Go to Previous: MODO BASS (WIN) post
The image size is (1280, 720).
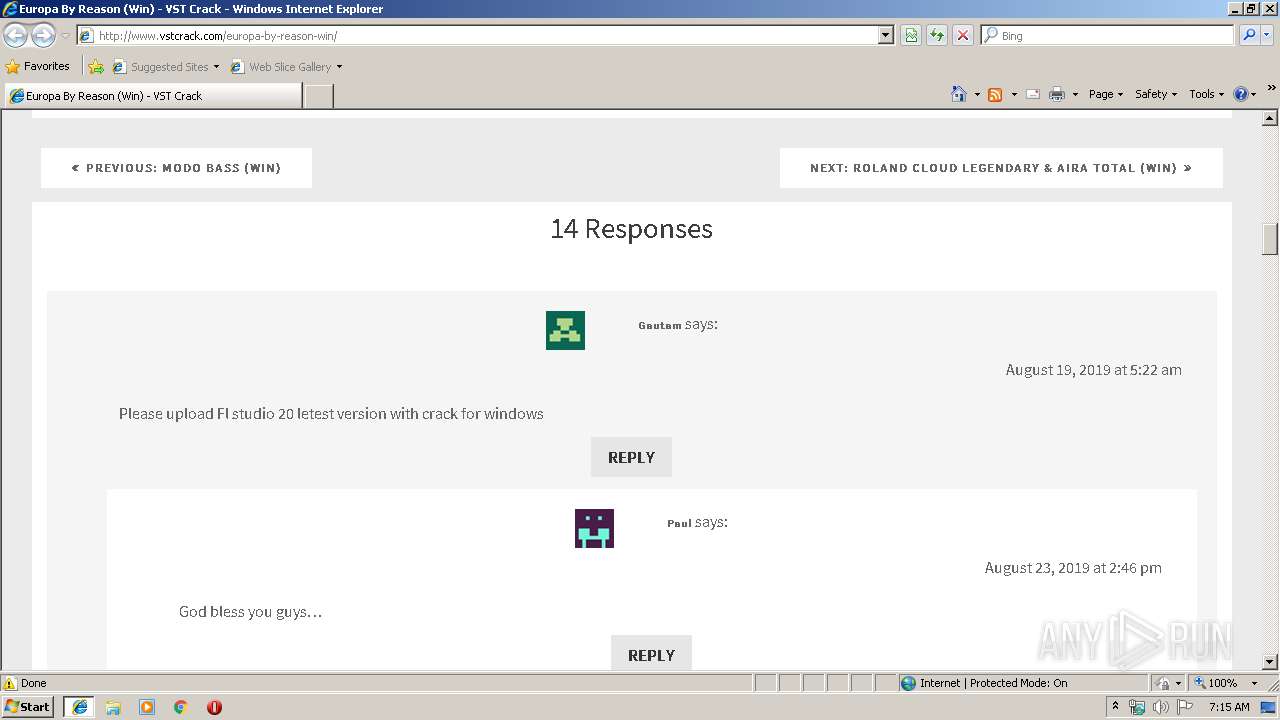[x=176, y=168]
